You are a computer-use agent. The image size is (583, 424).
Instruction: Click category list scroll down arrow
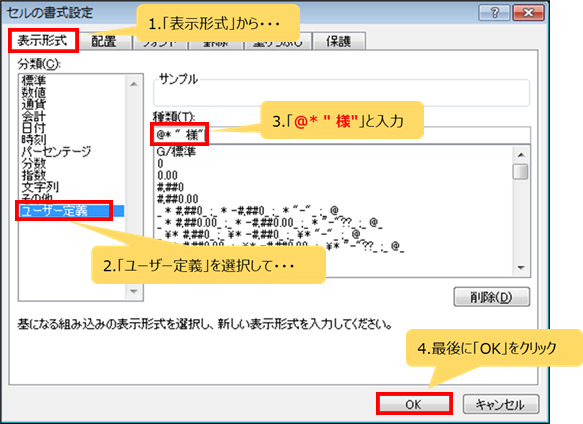pyautogui.click(x=134, y=291)
